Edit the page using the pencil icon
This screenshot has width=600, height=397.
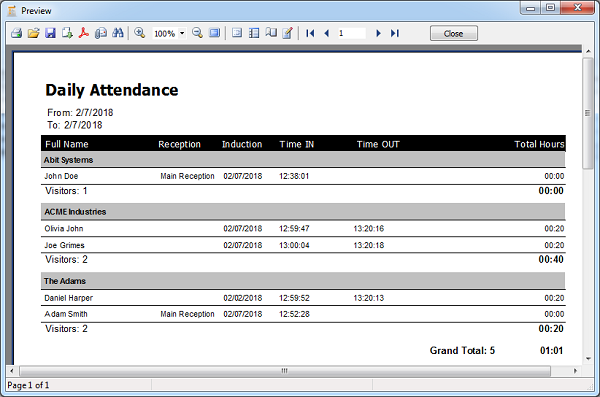click(288, 33)
